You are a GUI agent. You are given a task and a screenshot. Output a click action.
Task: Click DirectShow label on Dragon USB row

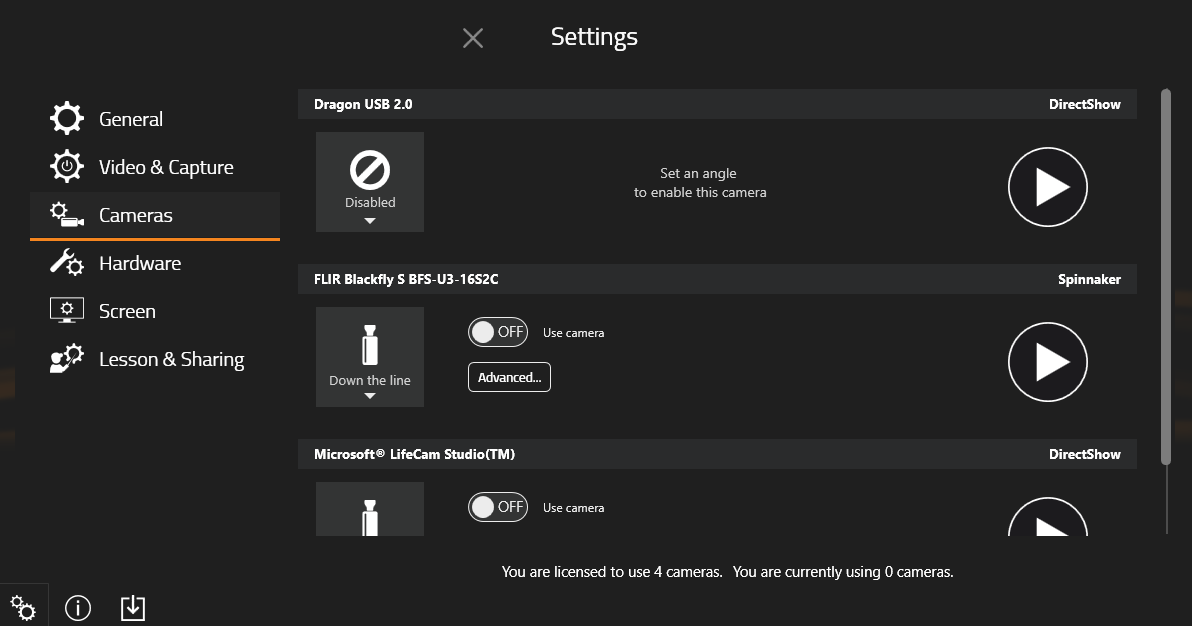(x=1085, y=104)
